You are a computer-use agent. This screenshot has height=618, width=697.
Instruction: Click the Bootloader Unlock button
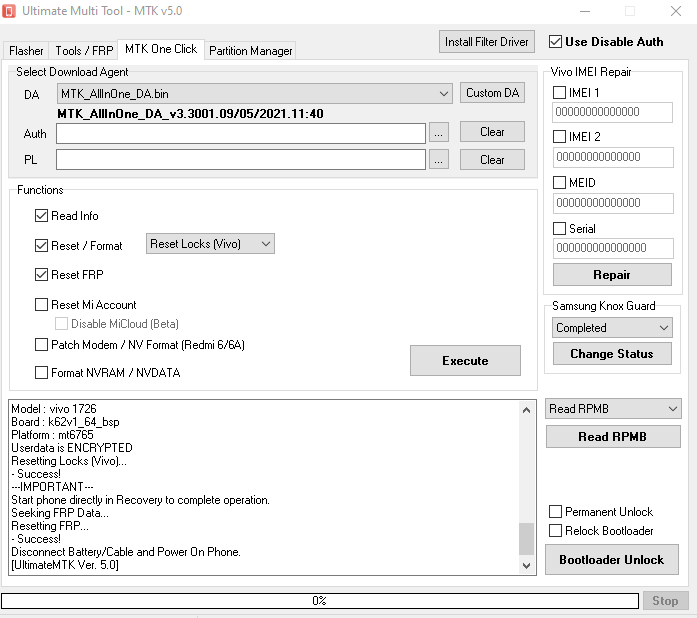click(x=612, y=560)
